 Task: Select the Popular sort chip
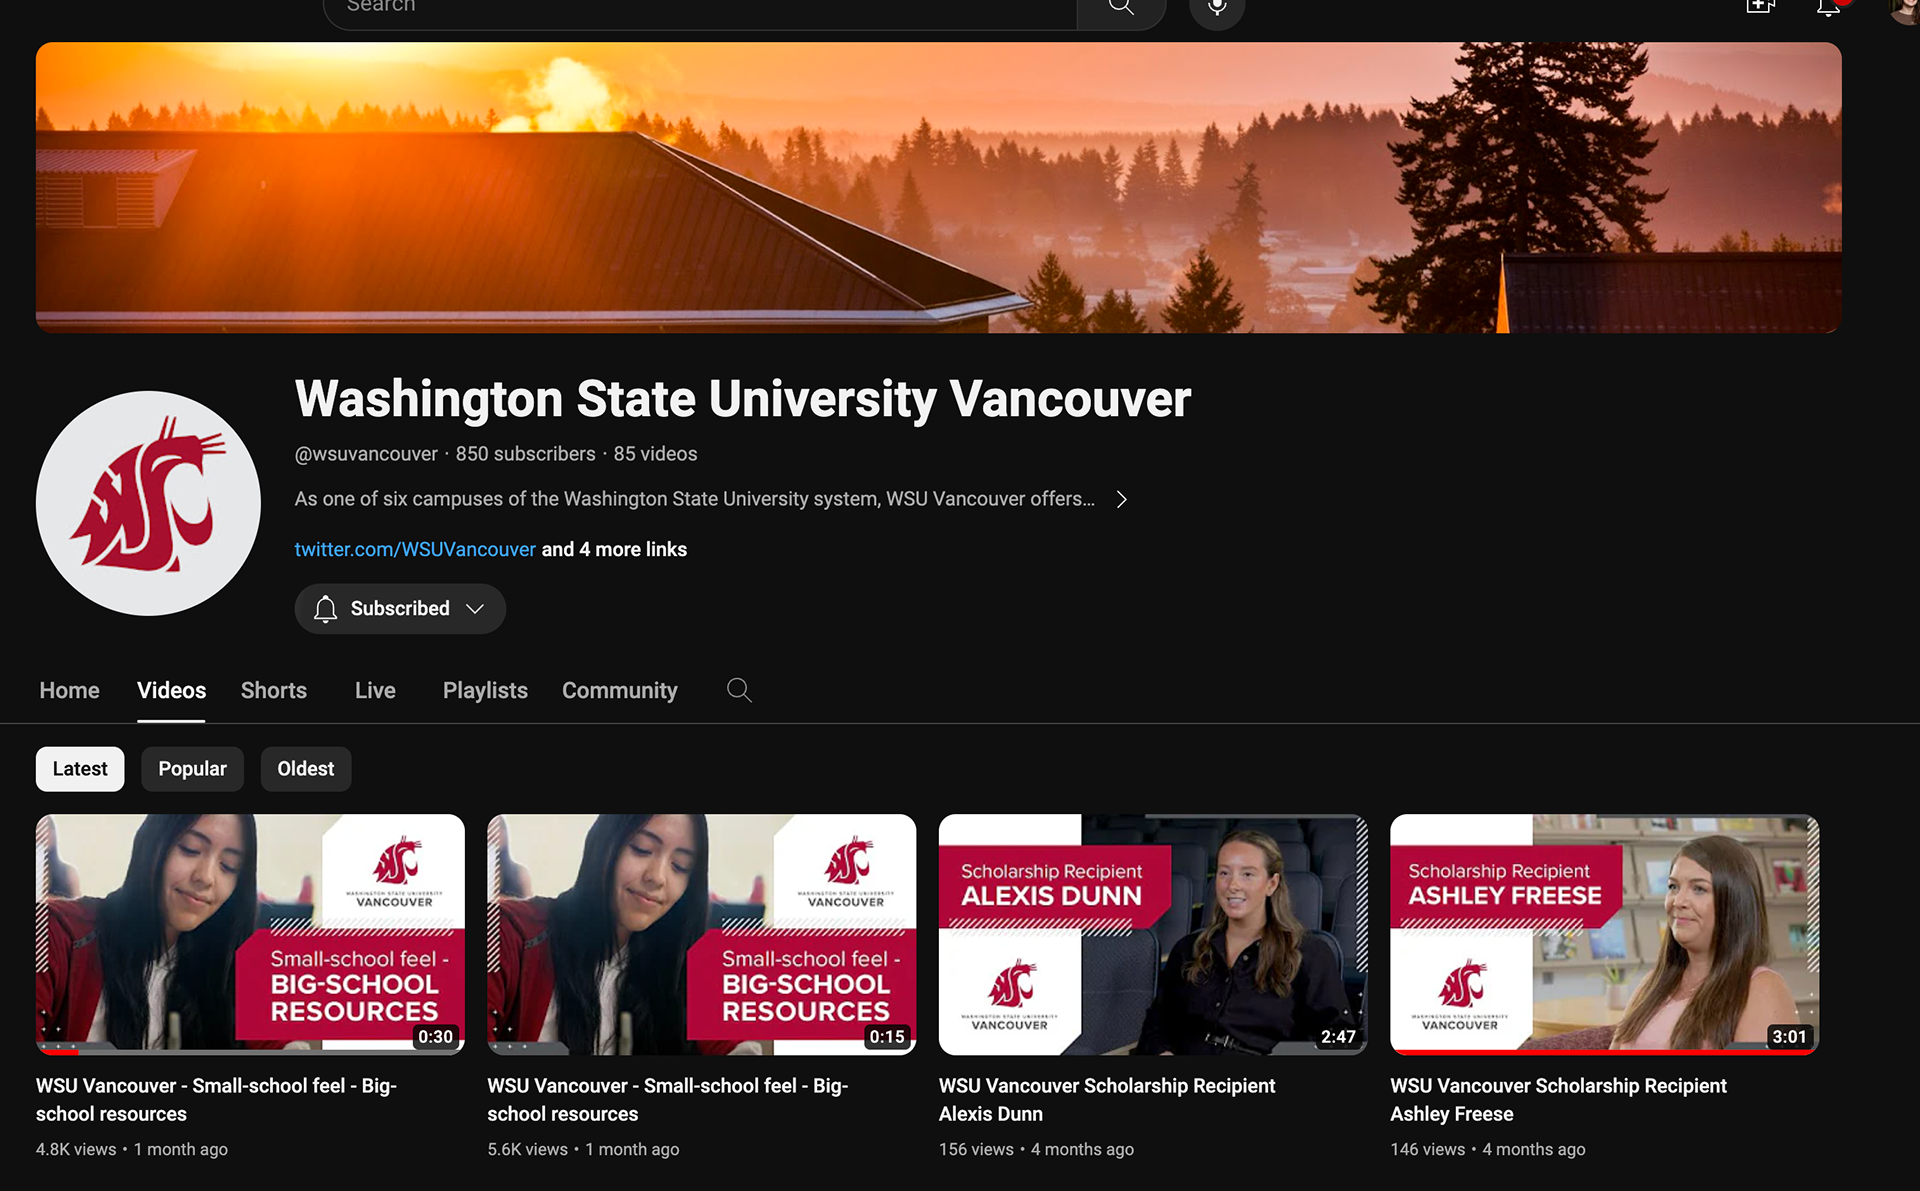(x=192, y=769)
